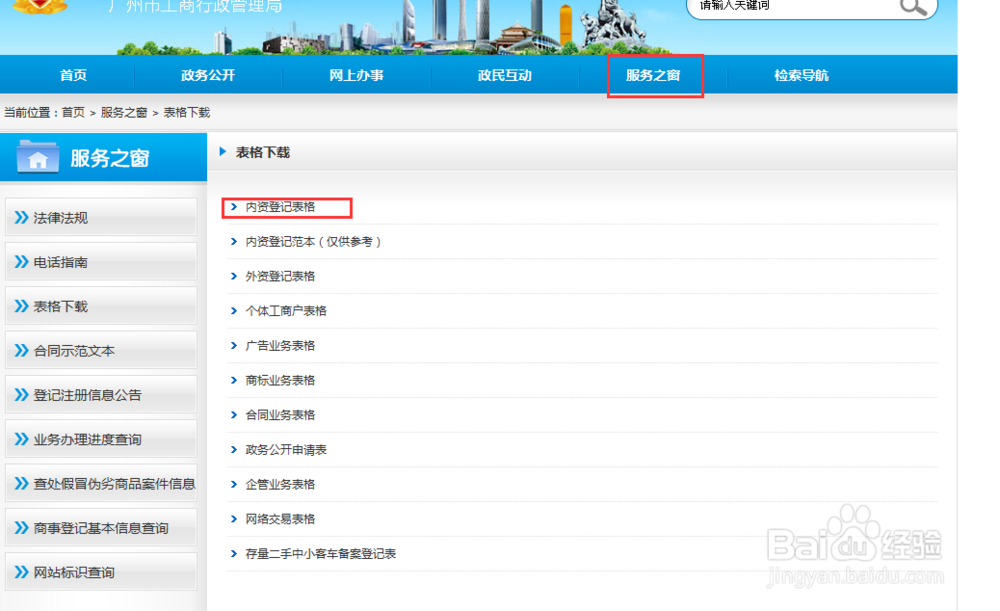Image resolution: width=1000 pixels, height=611 pixels.
Task: Select the chevron icon before 法律法规
Action: click(x=22, y=217)
